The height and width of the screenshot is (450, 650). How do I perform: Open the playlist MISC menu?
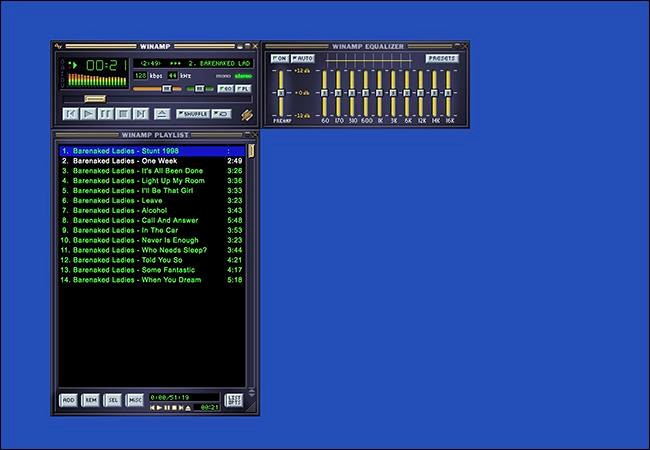pyautogui.click(x=135, y=400)
